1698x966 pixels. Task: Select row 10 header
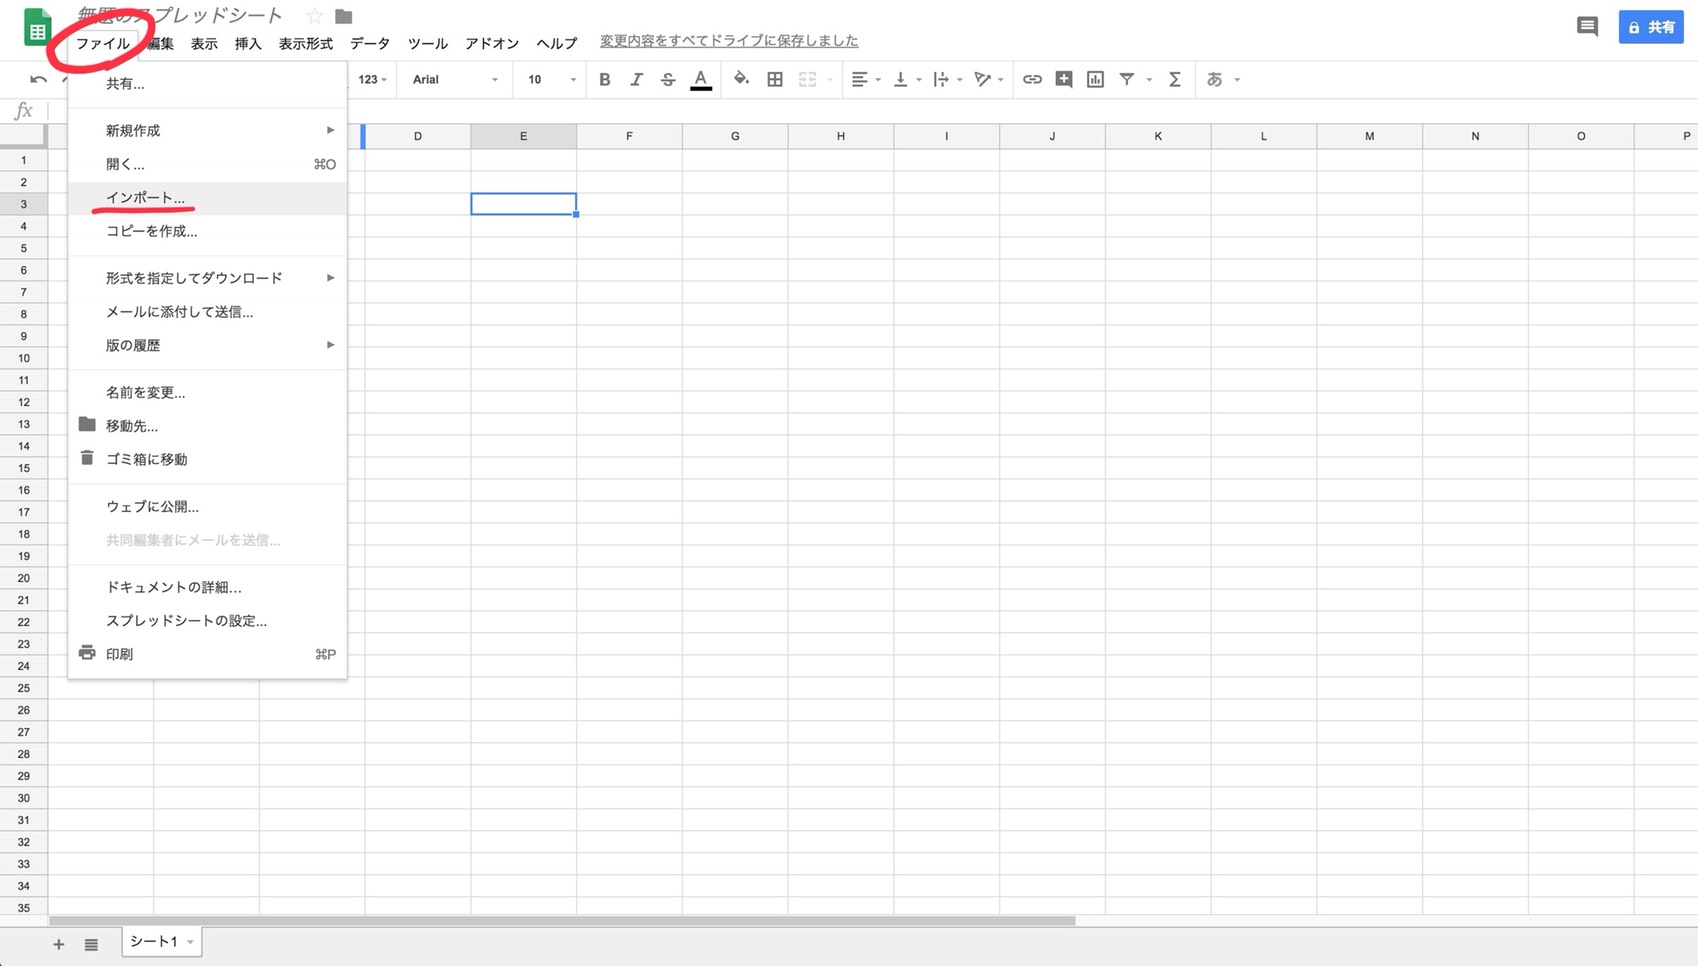(x=24, y=358)
